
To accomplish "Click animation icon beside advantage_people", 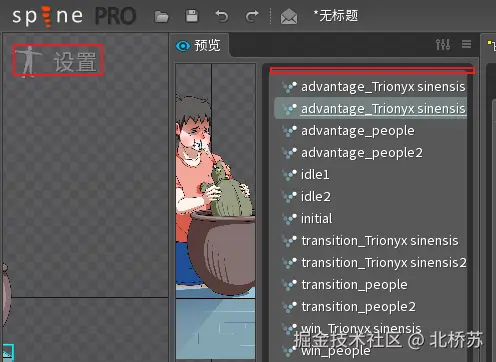I will pos(289,131).
